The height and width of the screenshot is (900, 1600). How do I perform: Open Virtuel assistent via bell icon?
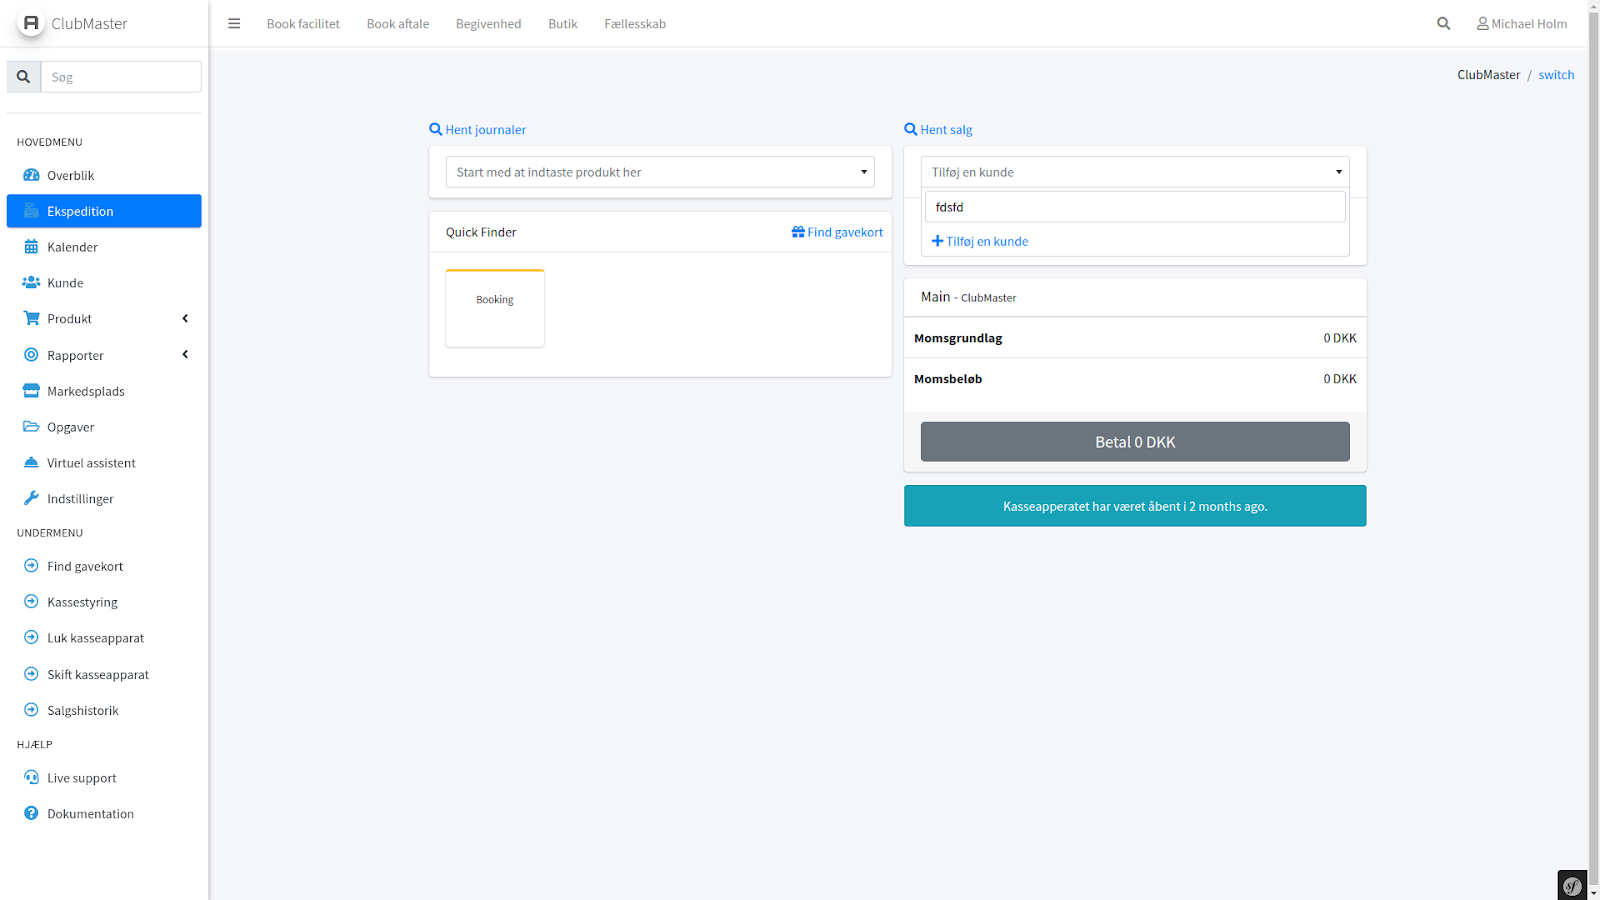click(31, 463)
